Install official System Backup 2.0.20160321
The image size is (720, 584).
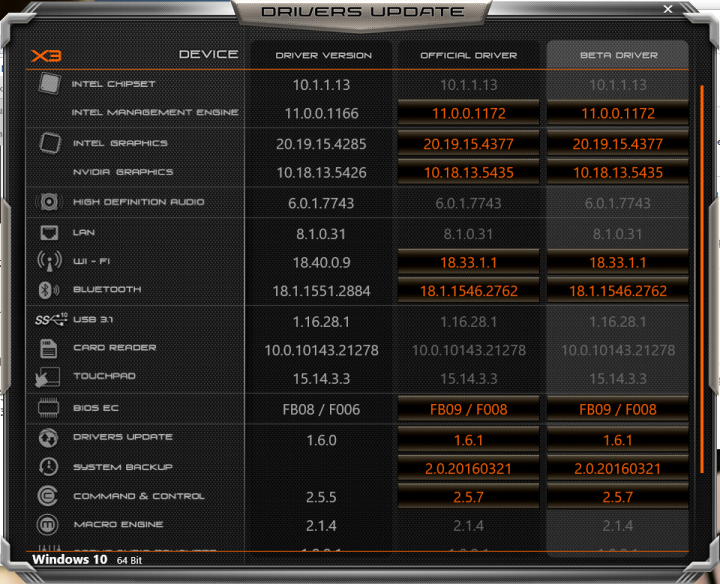point(468,468)
